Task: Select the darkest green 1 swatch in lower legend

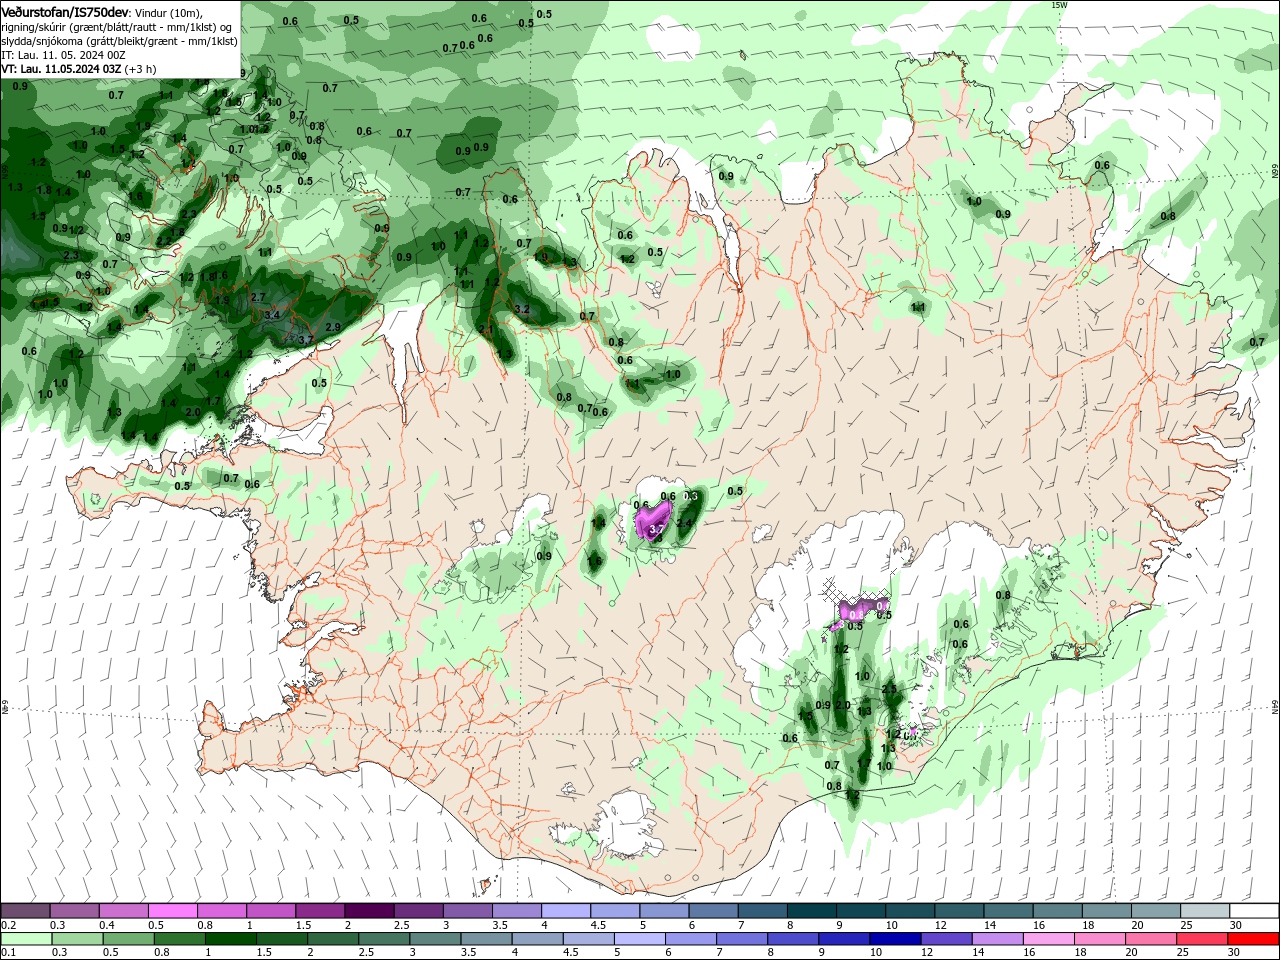Action: click(x=230, y=939)
